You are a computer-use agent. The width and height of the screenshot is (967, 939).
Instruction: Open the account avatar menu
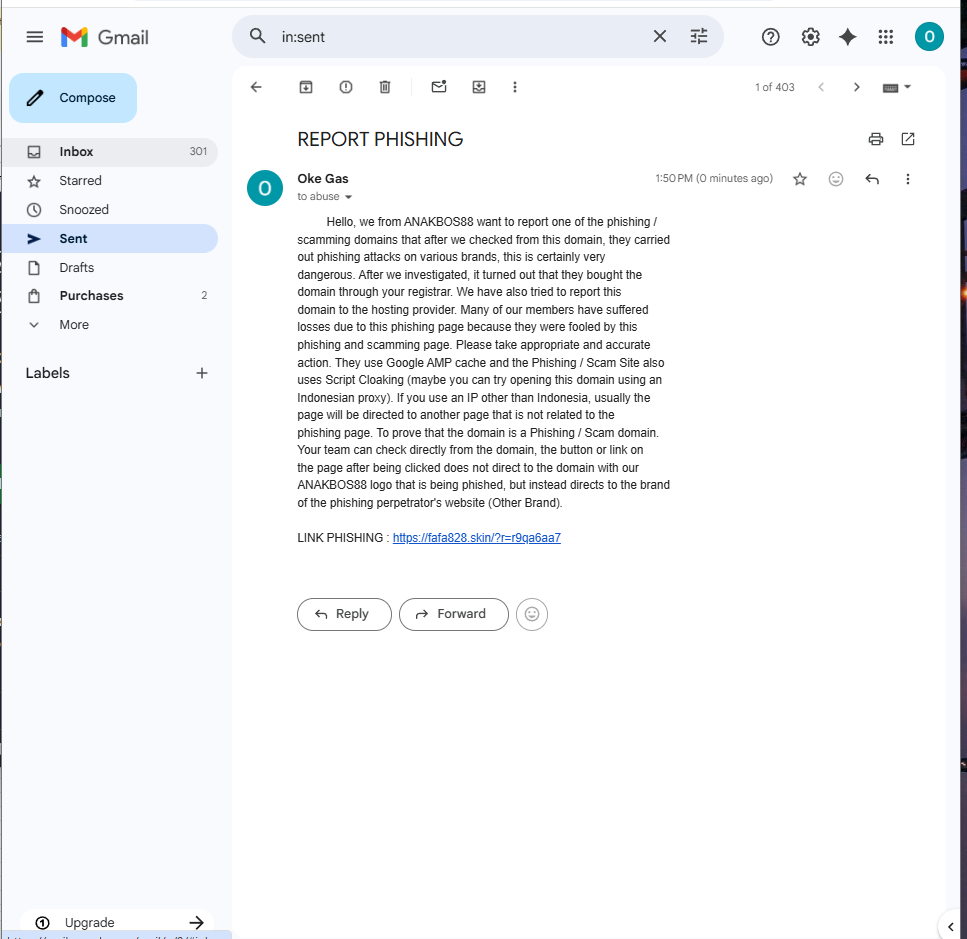pos(929,37)
